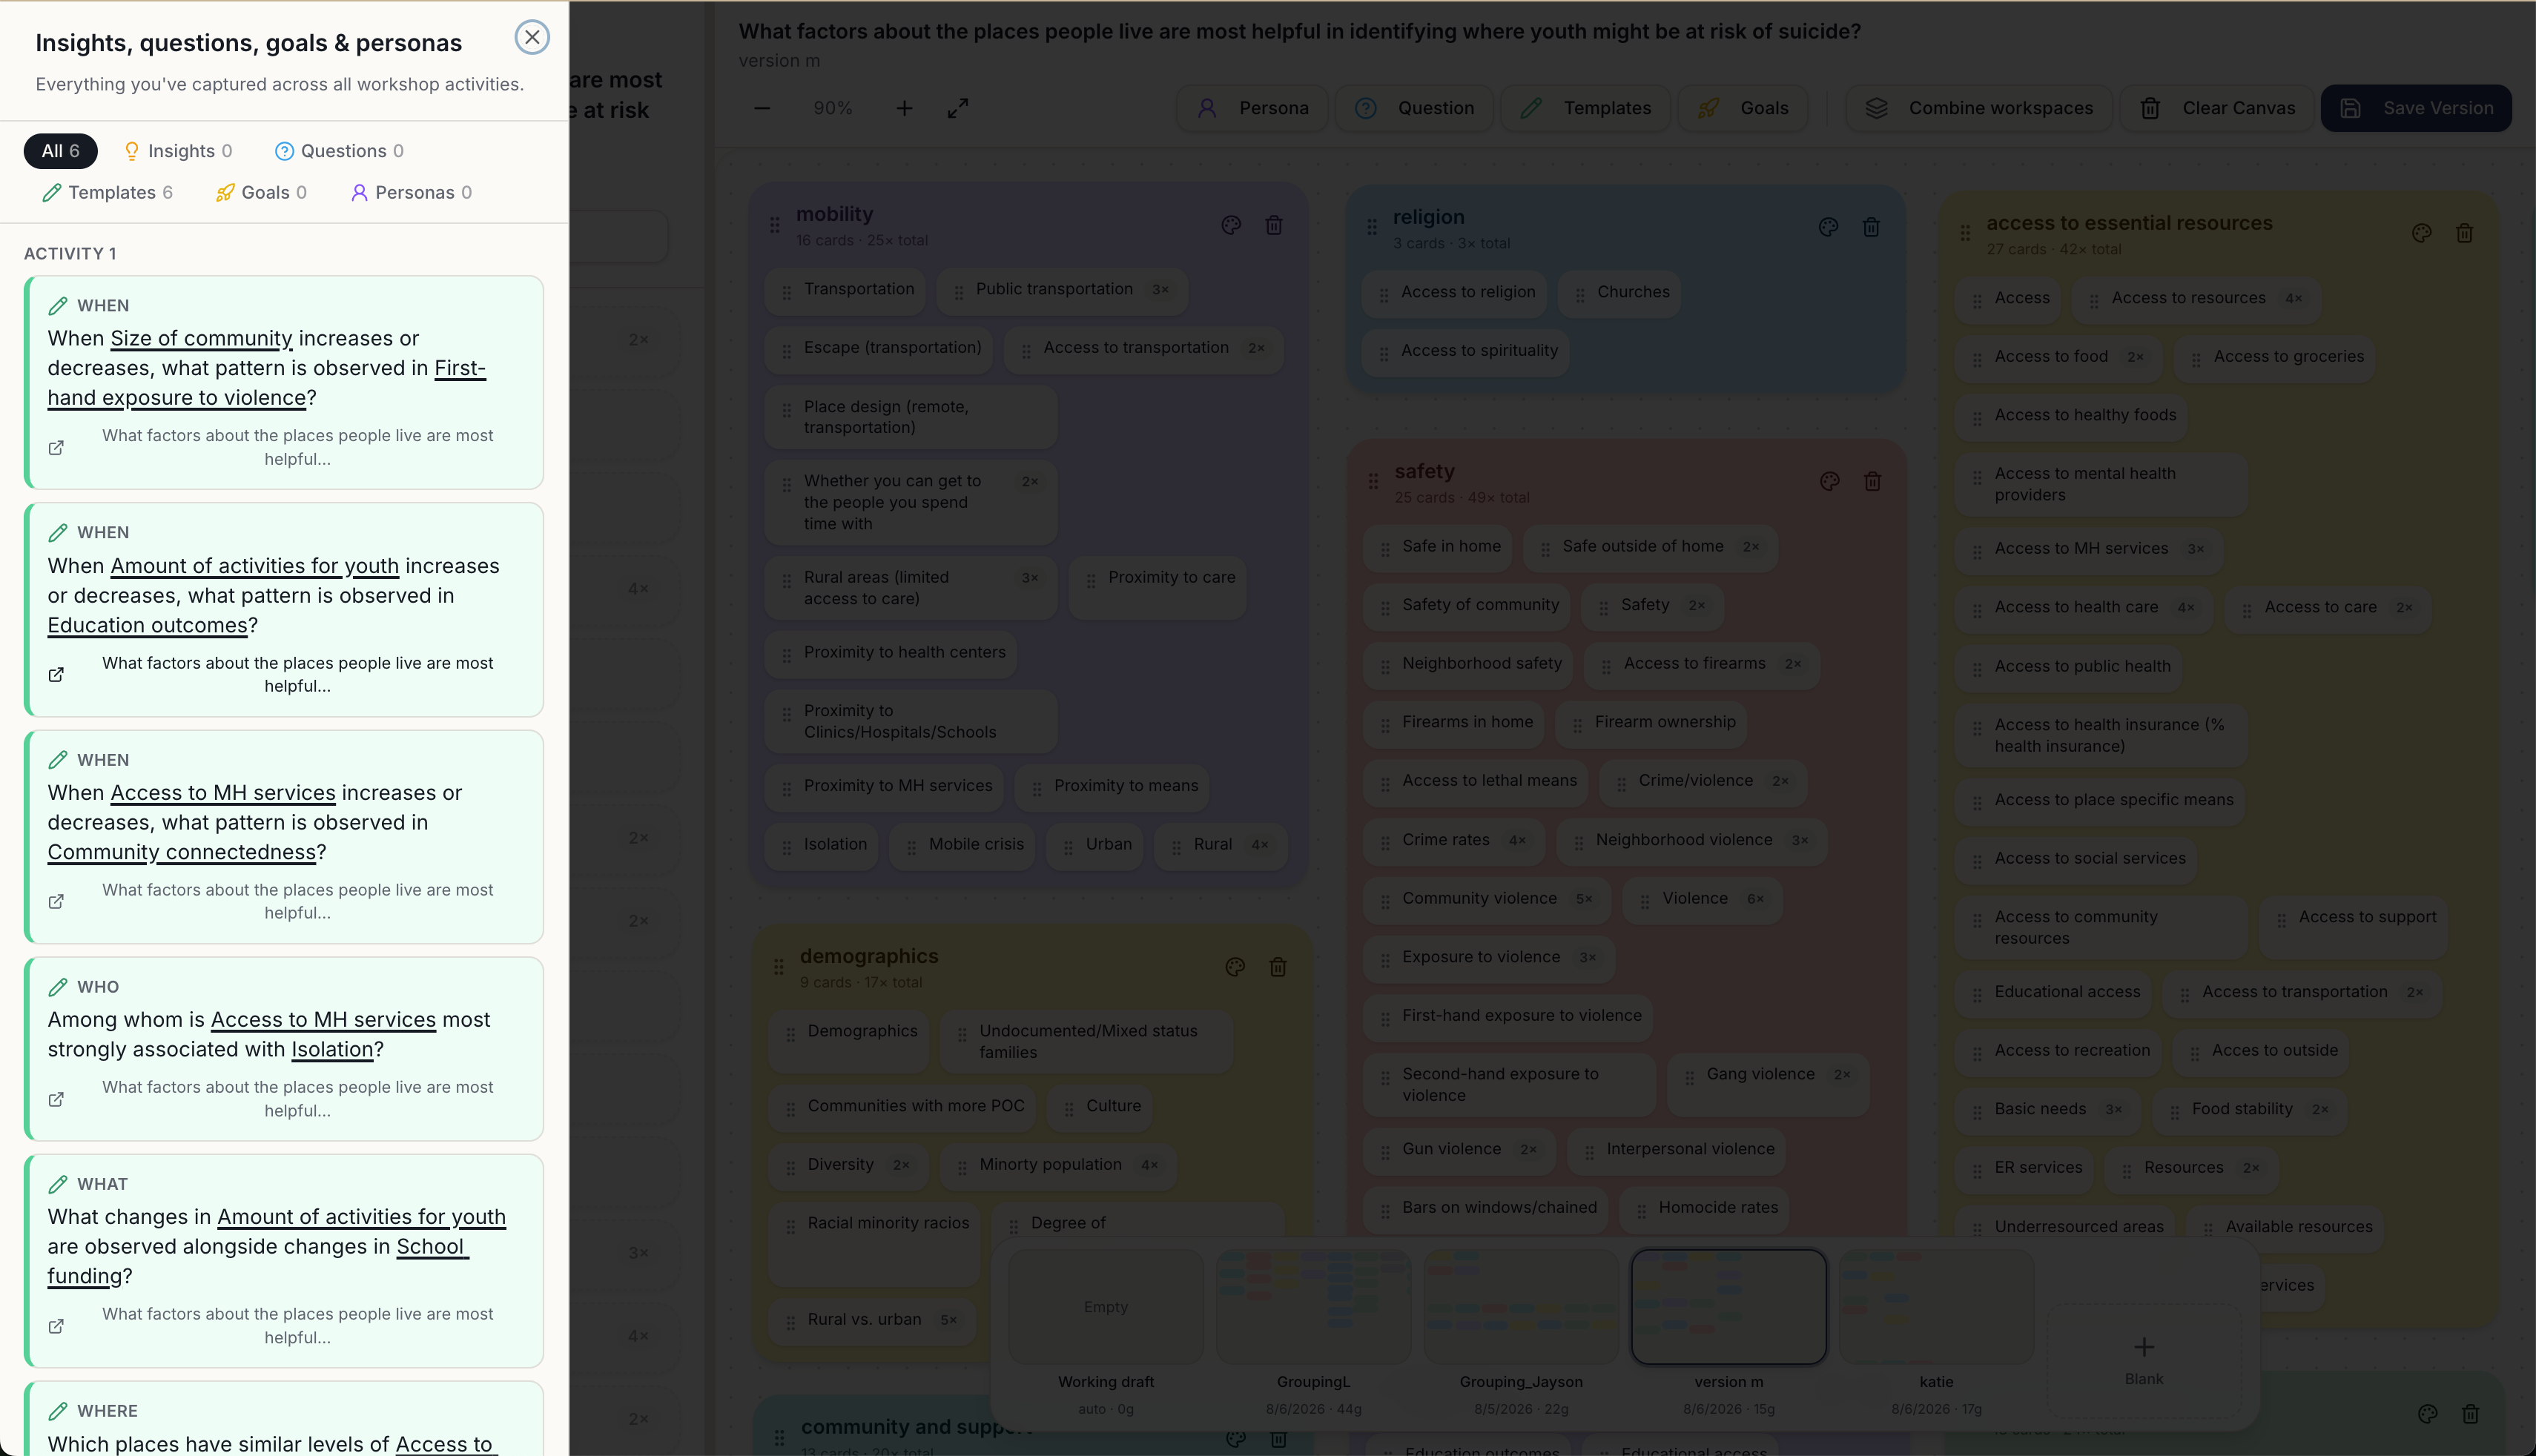Open external link on the Size of community card
Image resolution: width=2536 pixels, height=1456 pixels.
click(x=57, y=448)
